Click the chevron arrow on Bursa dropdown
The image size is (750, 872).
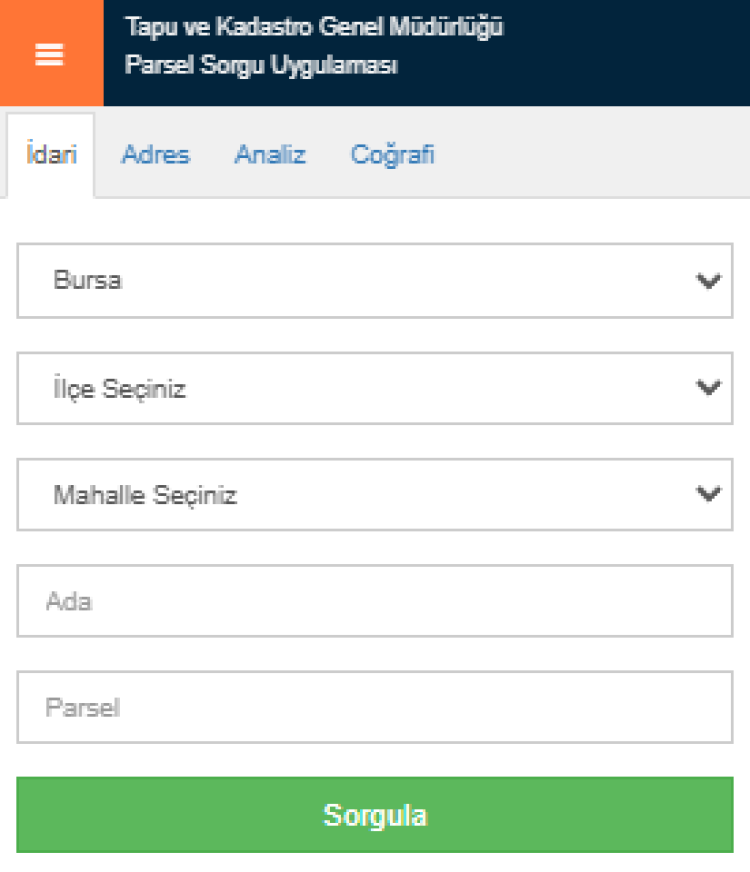pyautogui.click(x=708, y=281)
